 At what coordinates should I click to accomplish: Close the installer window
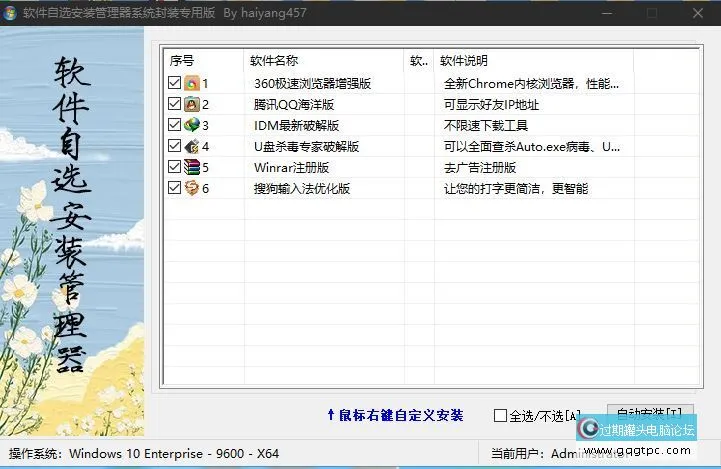pos(698,13)
